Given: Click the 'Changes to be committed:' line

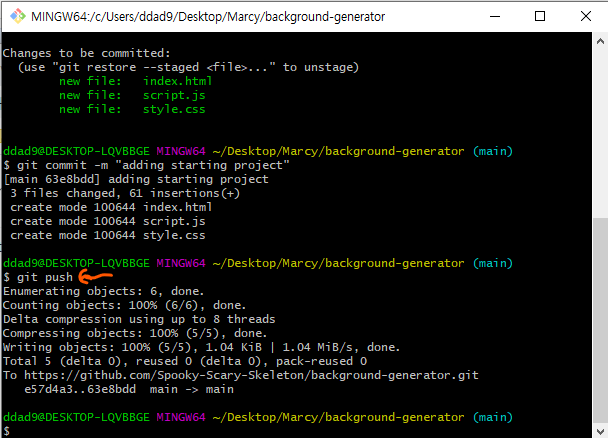Looking at the screenshot, I should click(86, 53).
